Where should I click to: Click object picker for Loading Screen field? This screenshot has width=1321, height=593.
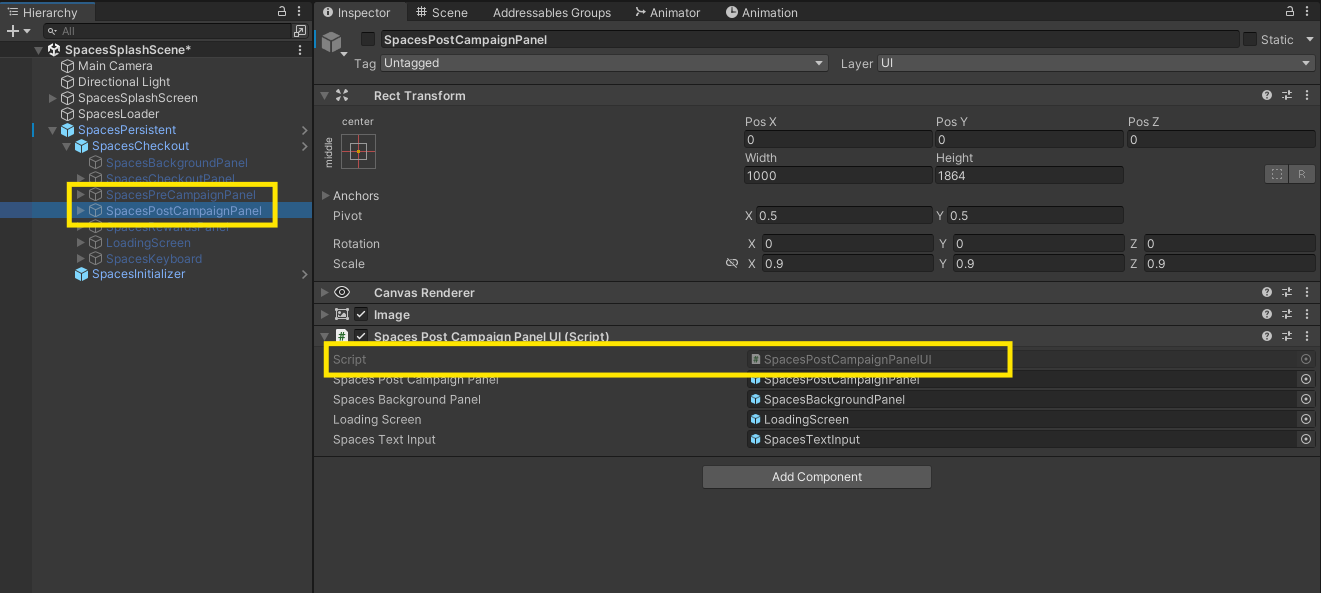coord(1305,420)
